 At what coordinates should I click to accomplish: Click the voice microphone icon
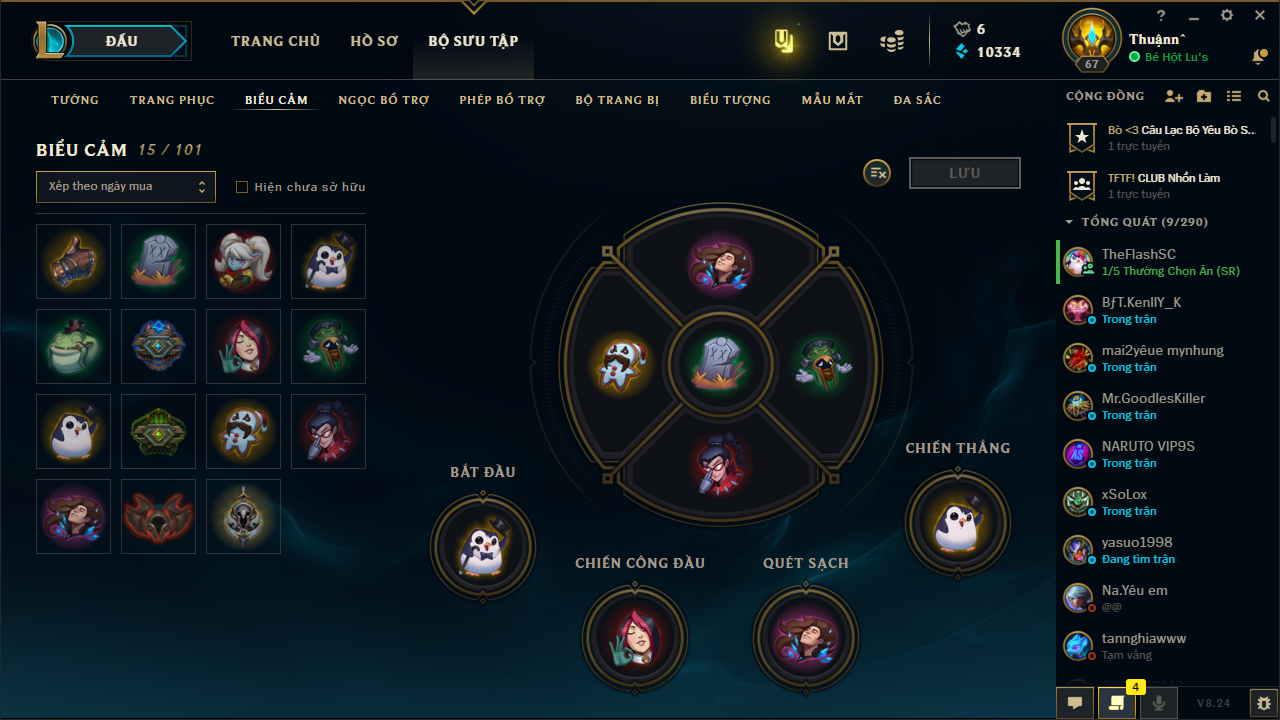(1159, 703)
